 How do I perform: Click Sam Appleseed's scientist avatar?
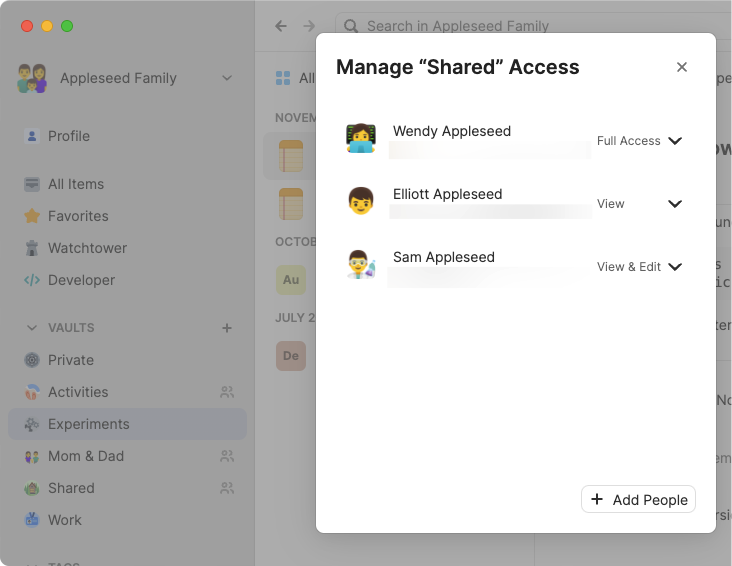pos(361,264)
